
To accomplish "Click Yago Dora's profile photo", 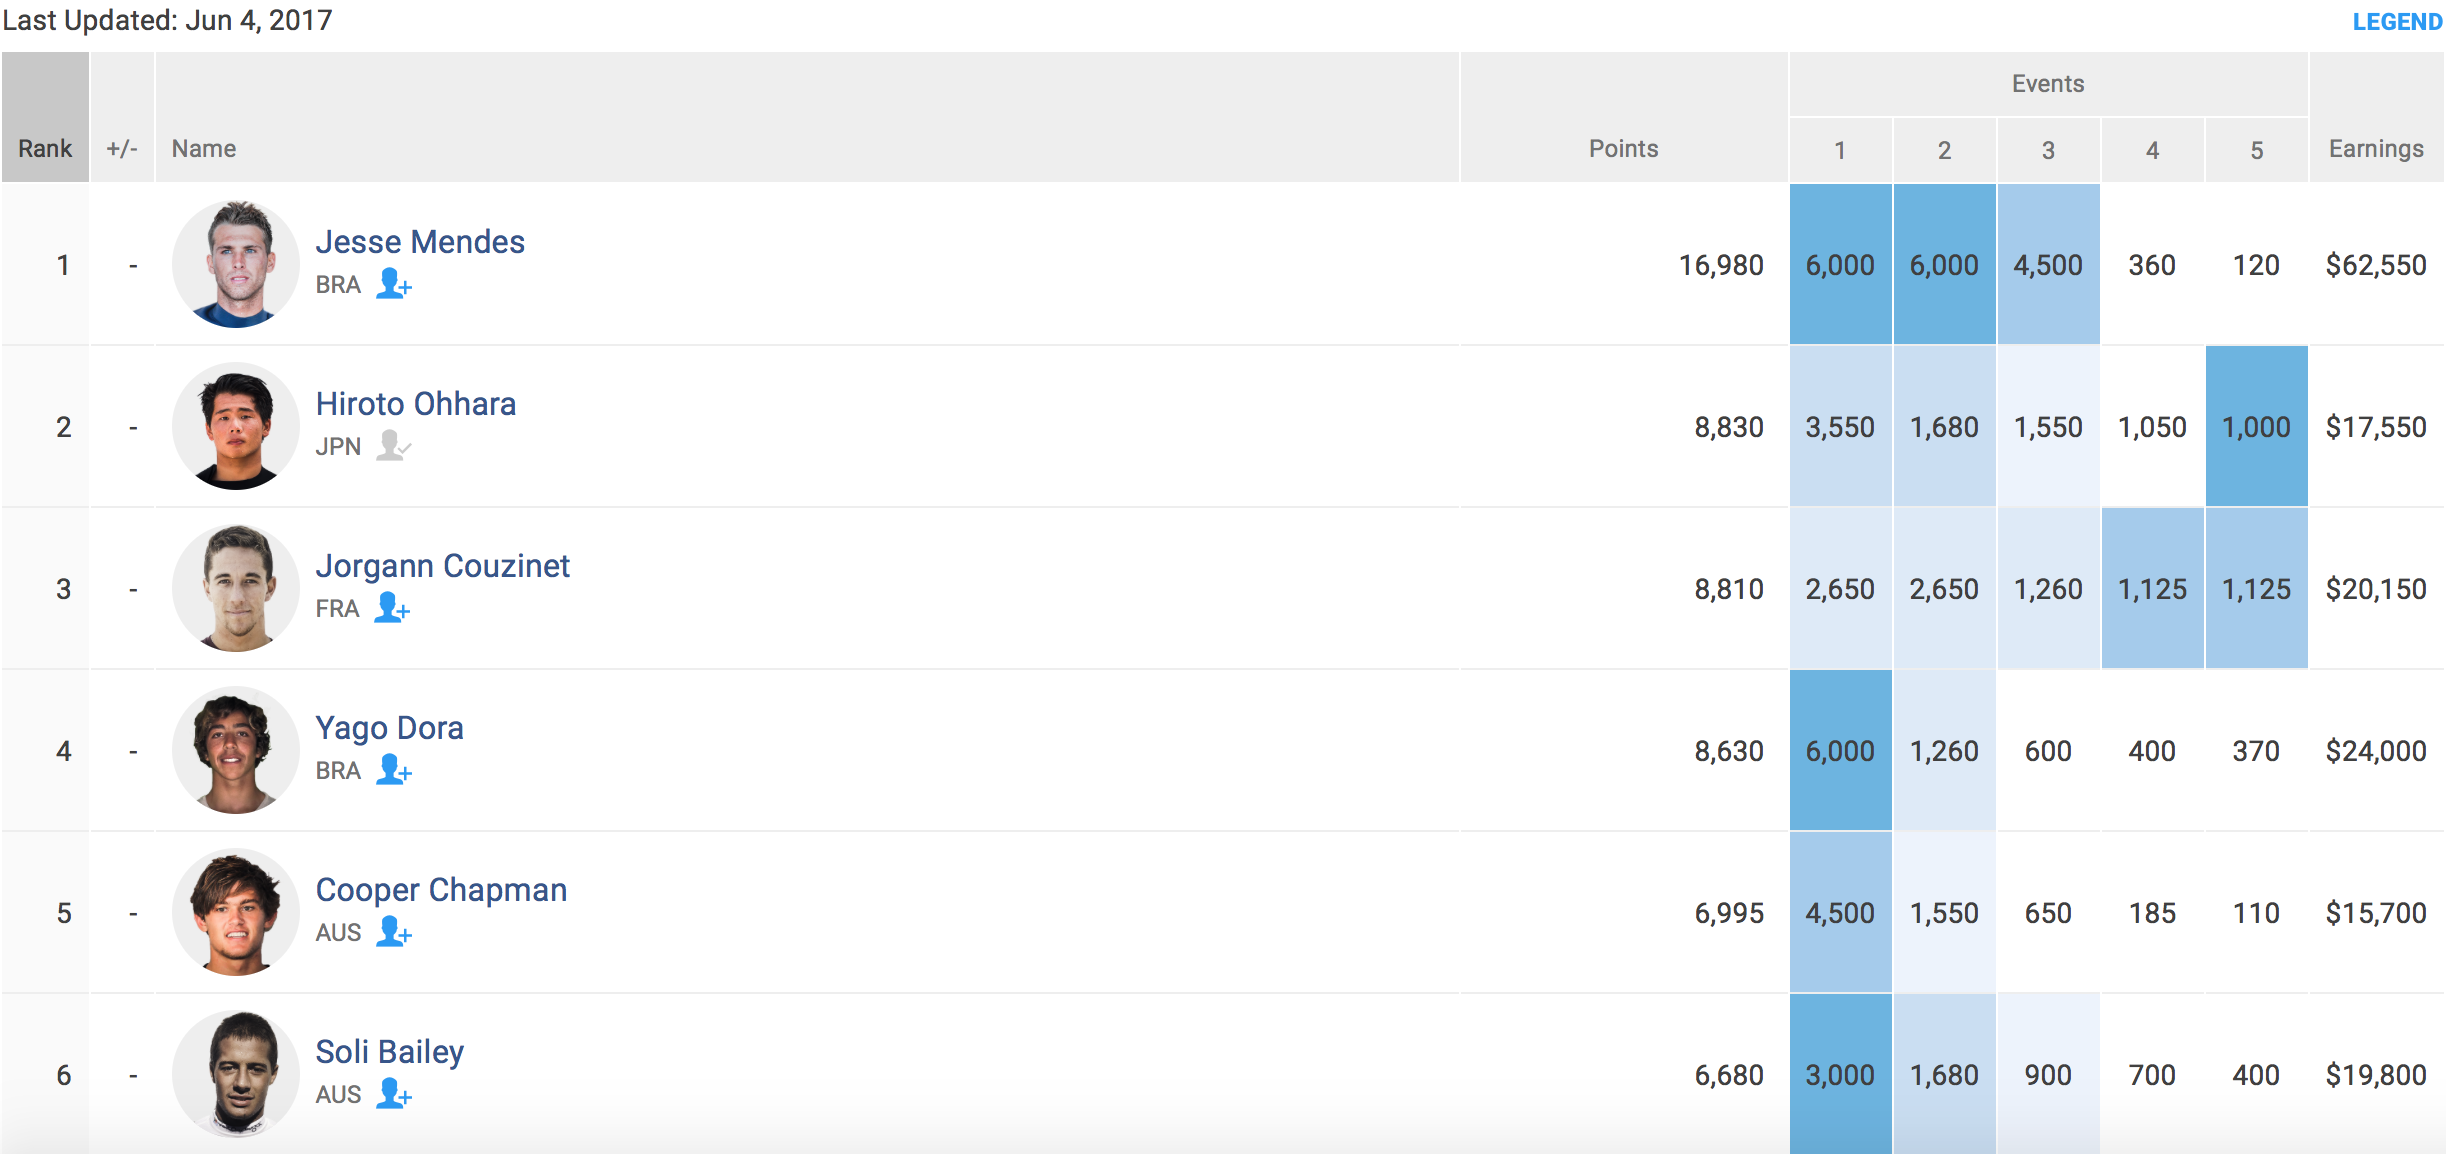I will [x=236, y=750].
